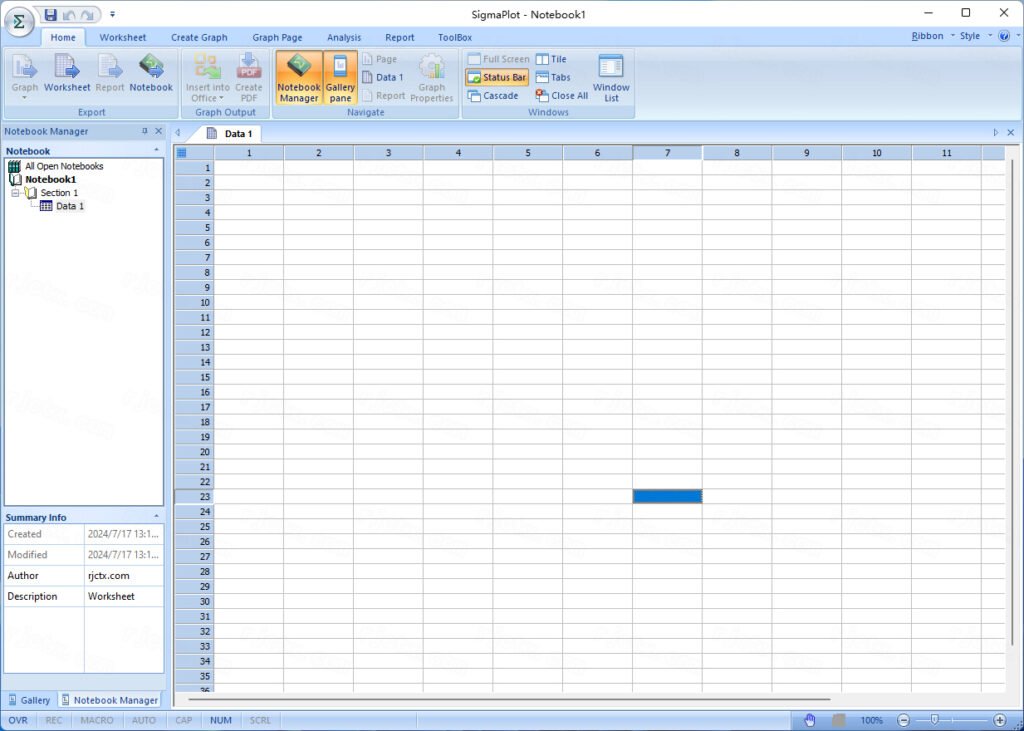Viewport: 1024px width, 731px height.
Task: Open the Create Graph ribbon tab
Action: [199, 37]
